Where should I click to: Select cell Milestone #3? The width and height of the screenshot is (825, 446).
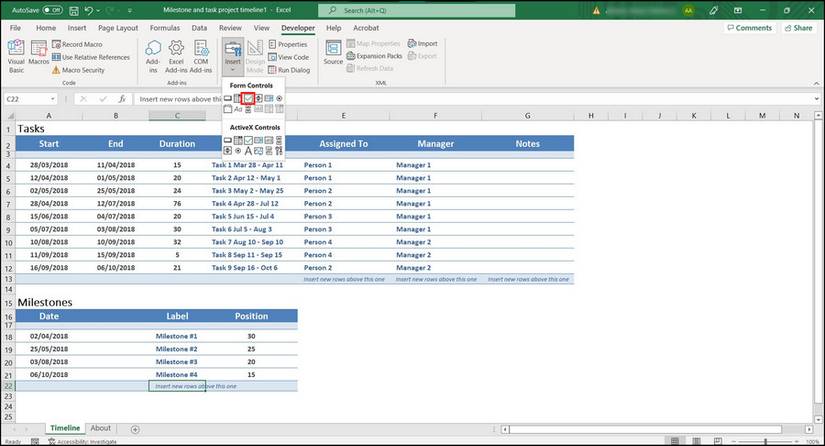[177, 361]
